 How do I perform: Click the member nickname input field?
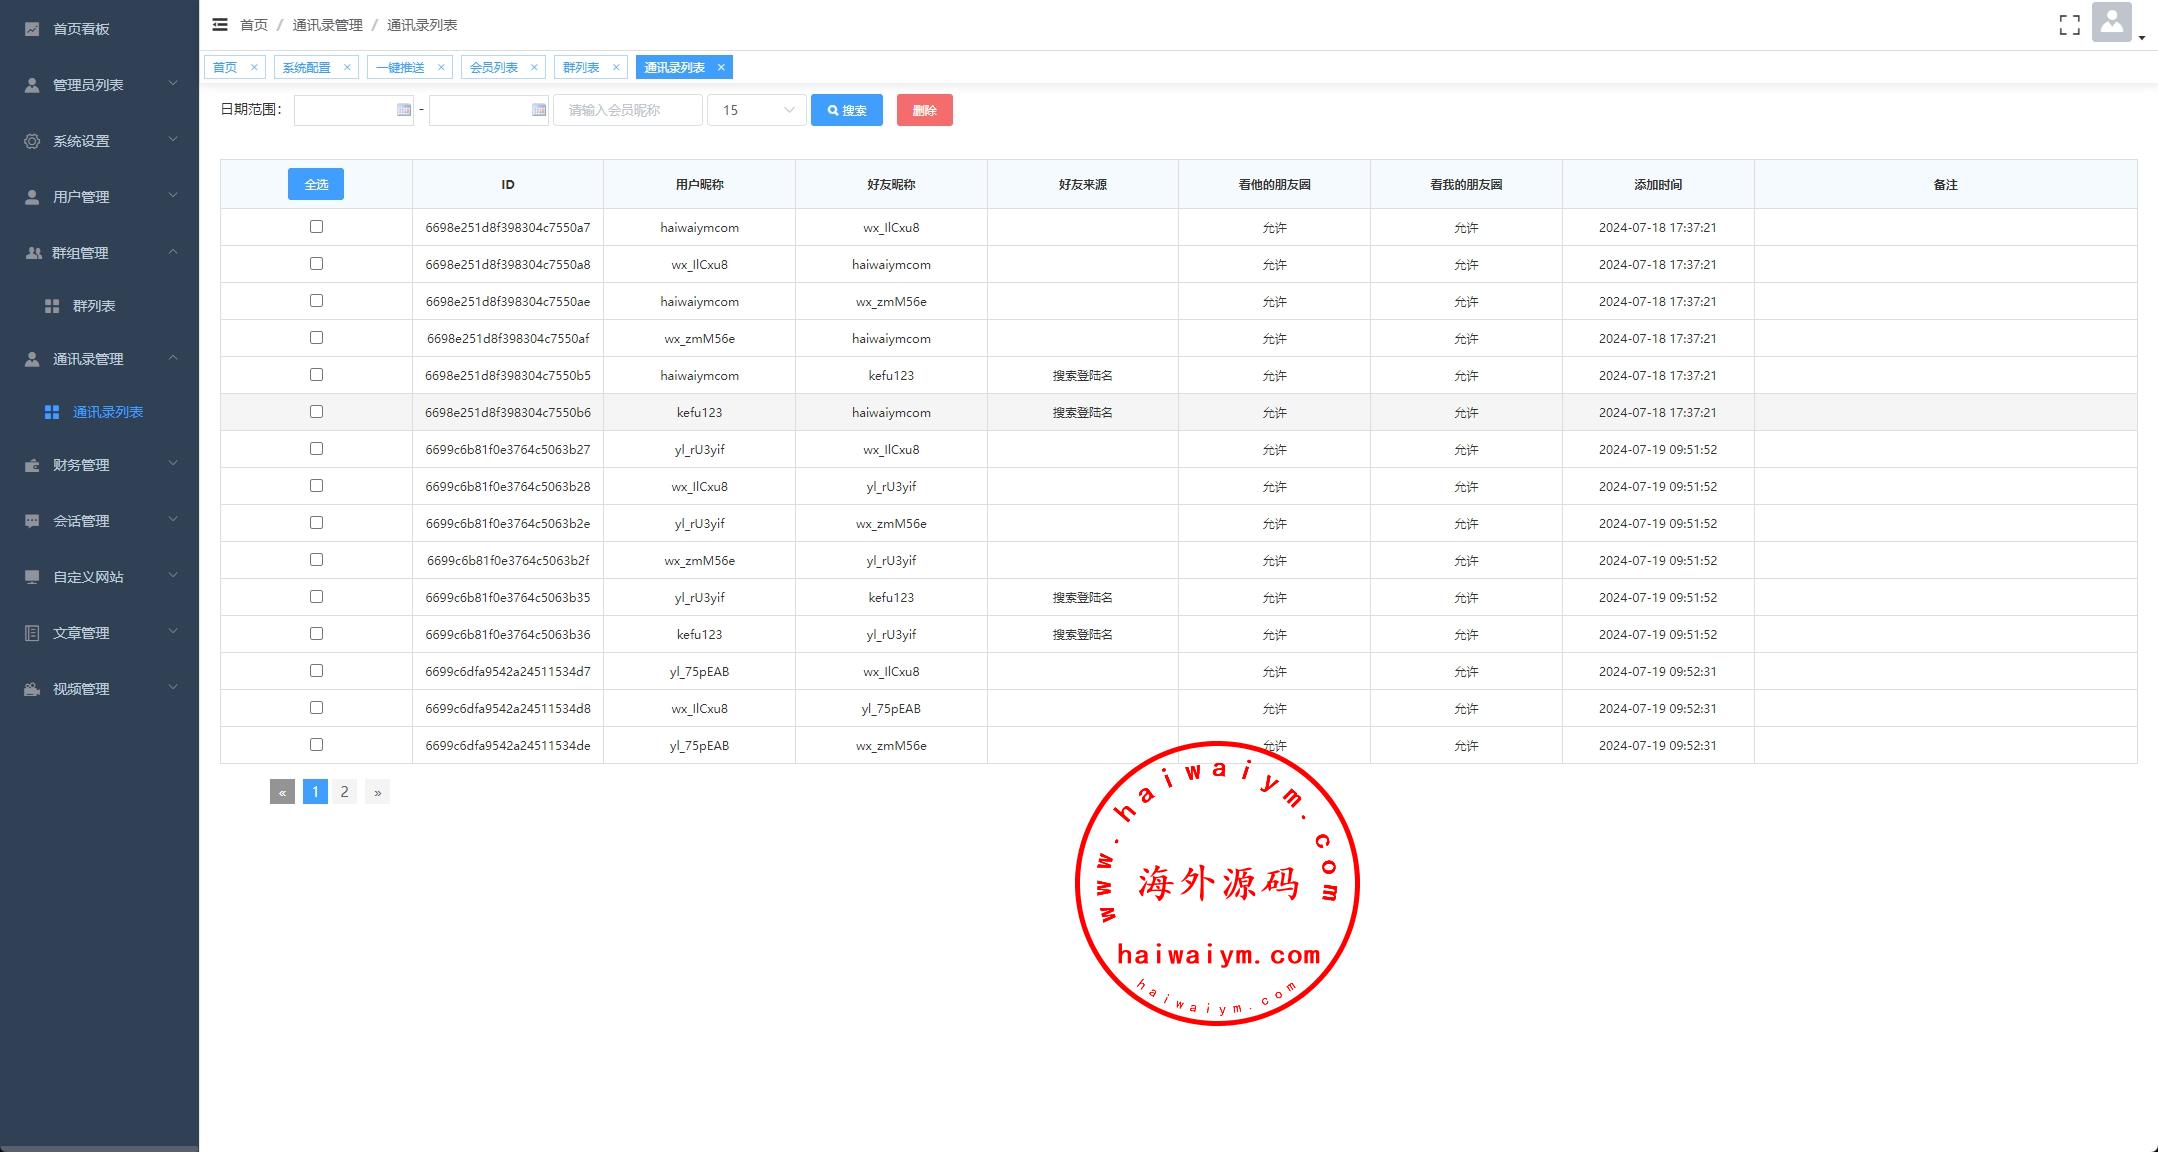click(628, 110)
